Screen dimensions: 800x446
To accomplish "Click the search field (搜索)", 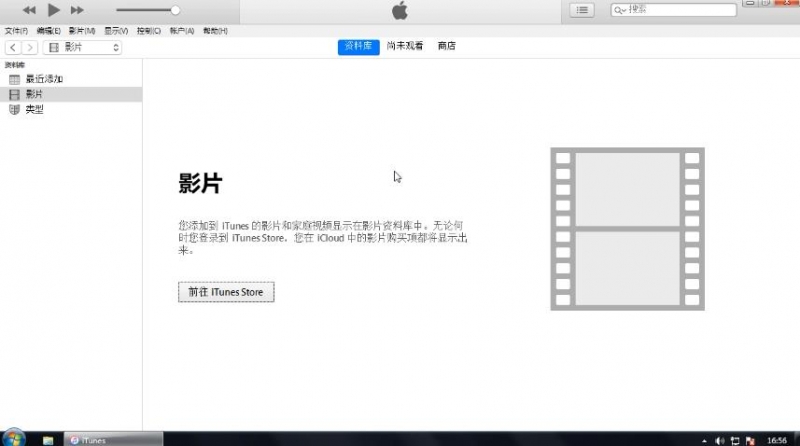I will point(673,10).
